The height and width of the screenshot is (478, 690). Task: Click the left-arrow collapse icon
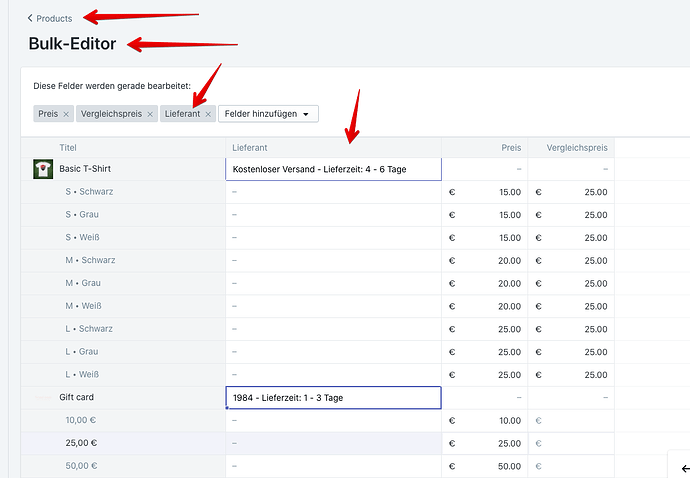point(679,467)
